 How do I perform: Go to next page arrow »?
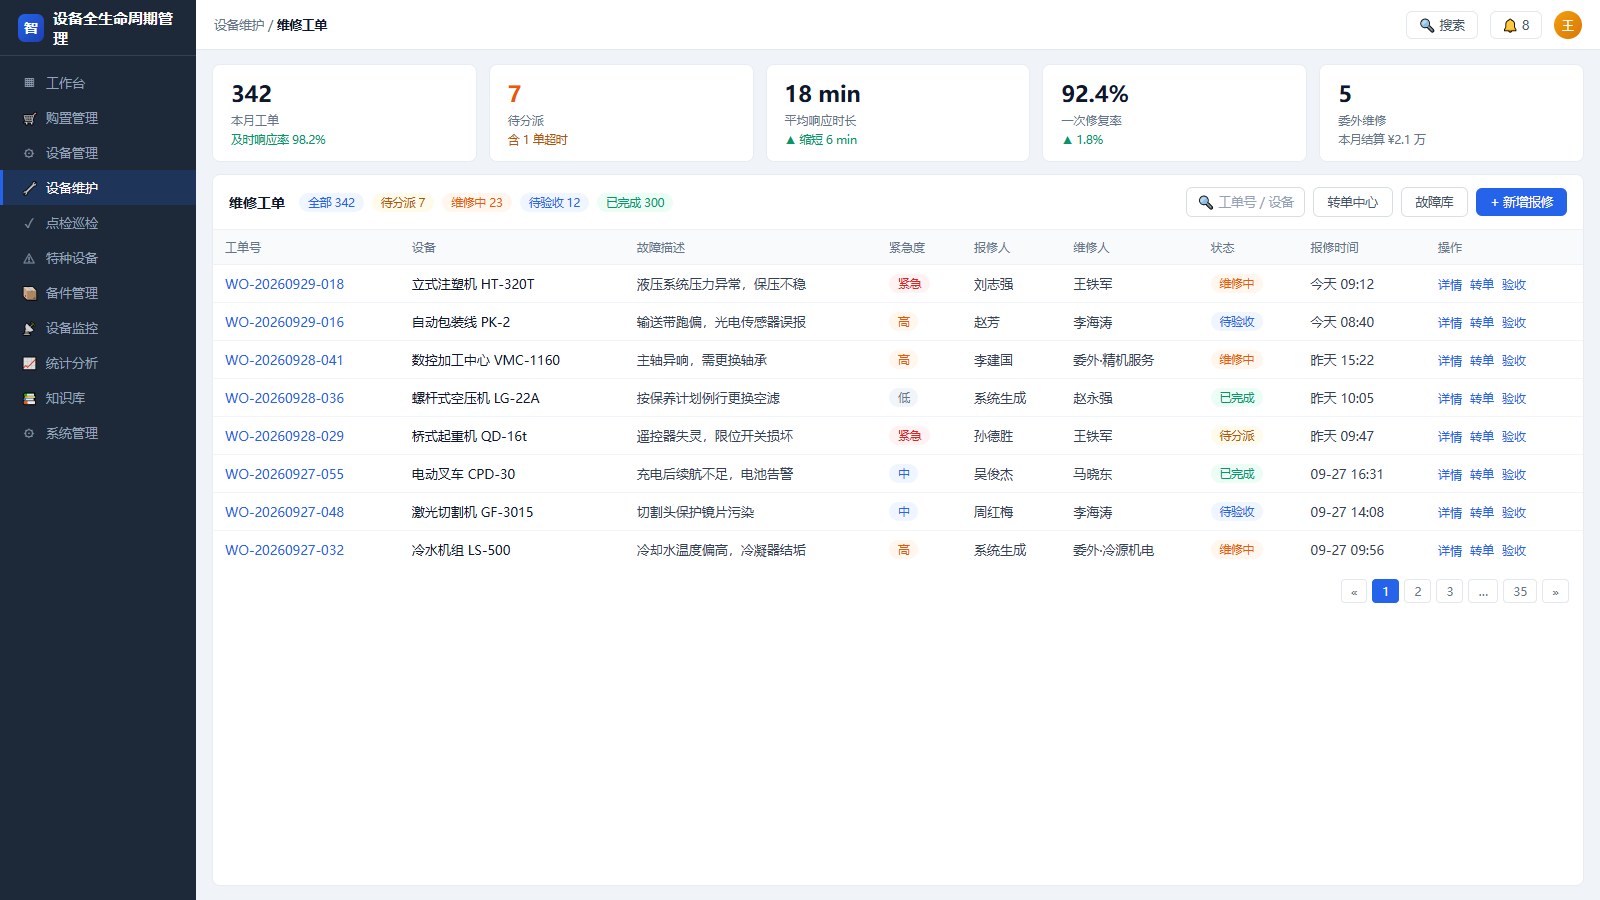pos(1555,591)
